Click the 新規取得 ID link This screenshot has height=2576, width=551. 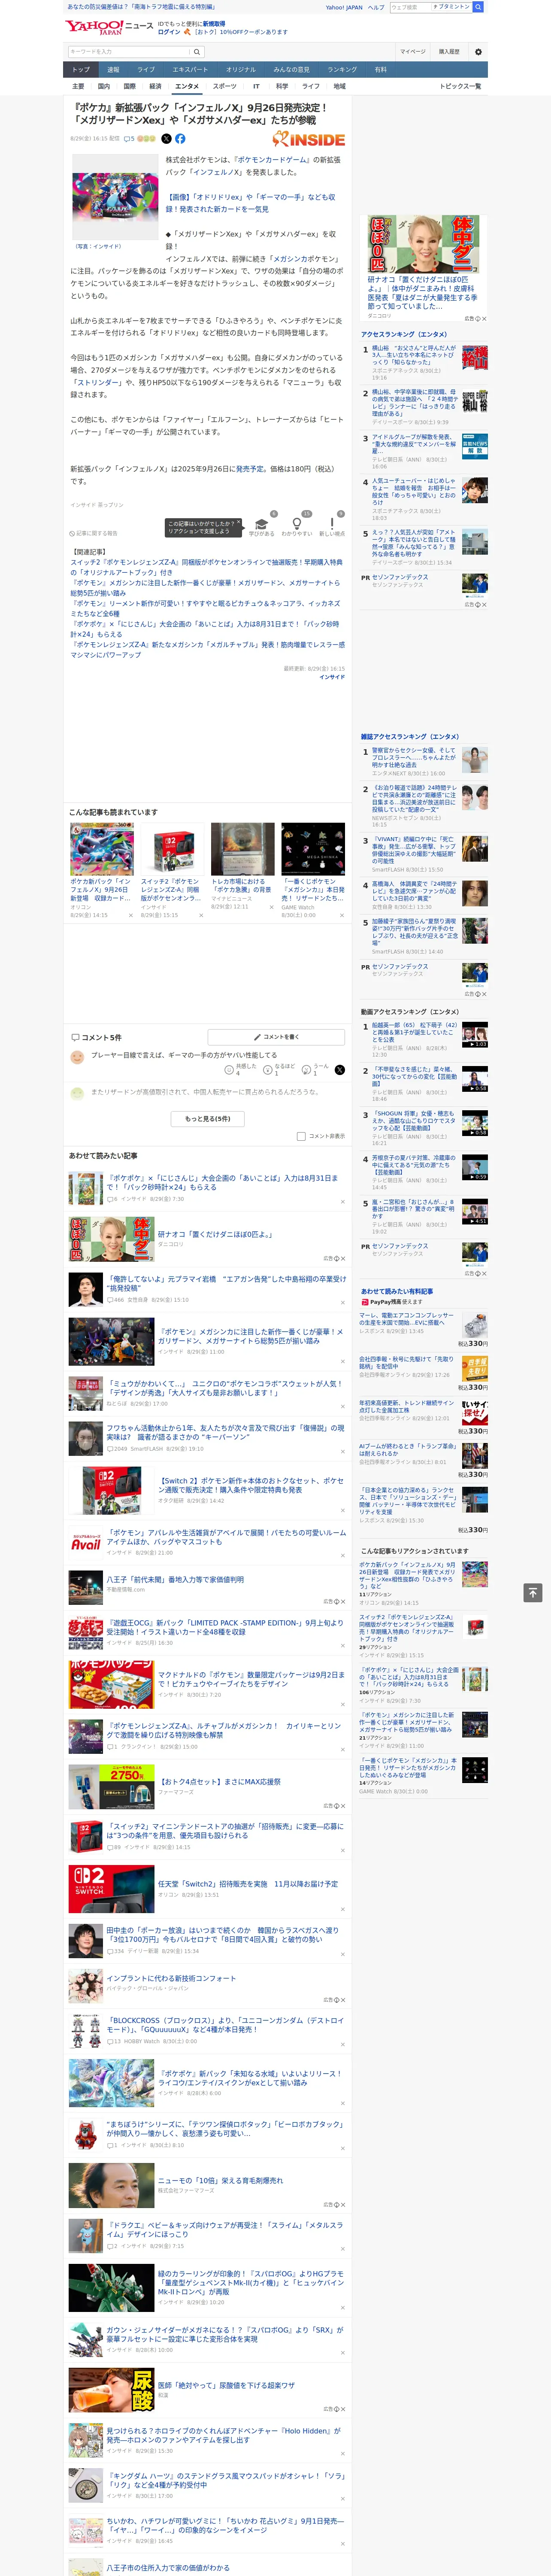pos(214,23)
